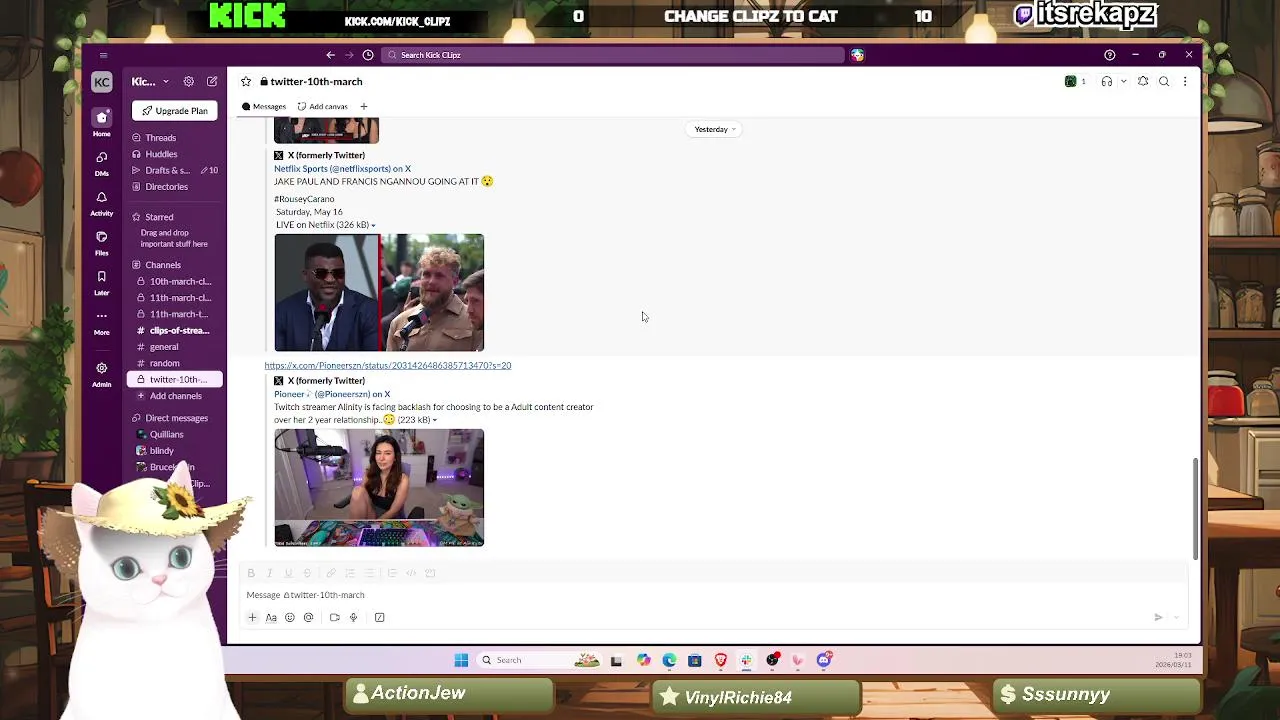Open the x.com Pioneerszn status link
Screen dimensions: 1280x720
387,366
